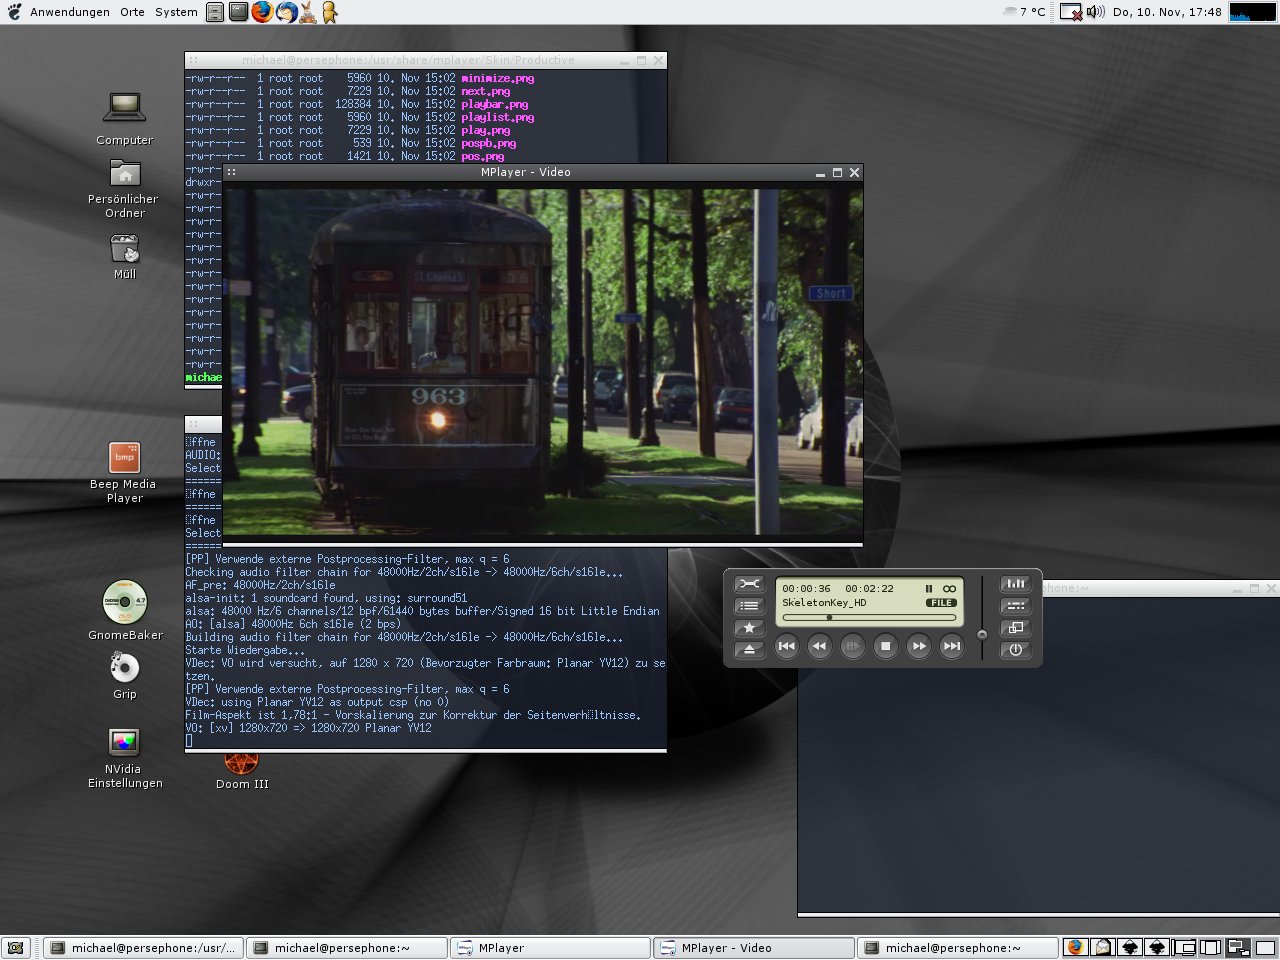Image resolution: width=1280 pixels, height=960 pixels.
Task: Switch to the michael@persephone:/usr/... taskbar item
Action: point(144,948)
